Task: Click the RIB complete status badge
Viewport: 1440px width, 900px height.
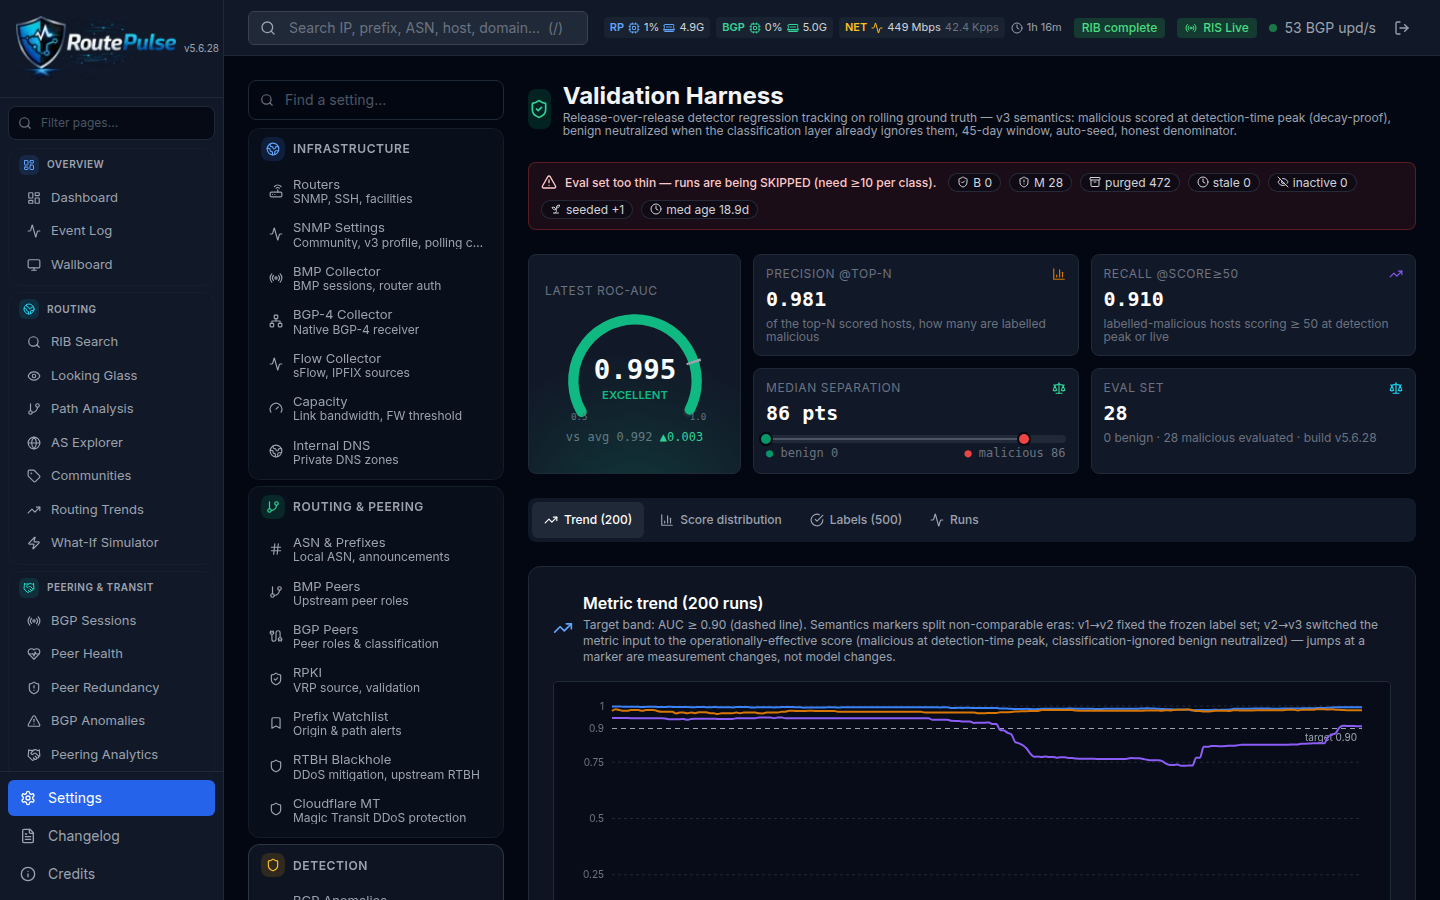Action: (x=1119, y=28)
